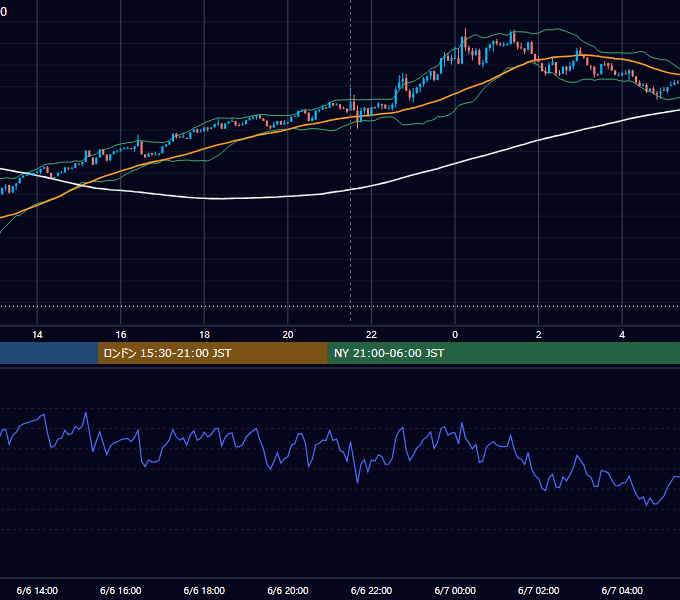The width and height of the screenshot is (680, 600).
Task: Click the 6/6 20:00 time label
Action: coord(288,590)
